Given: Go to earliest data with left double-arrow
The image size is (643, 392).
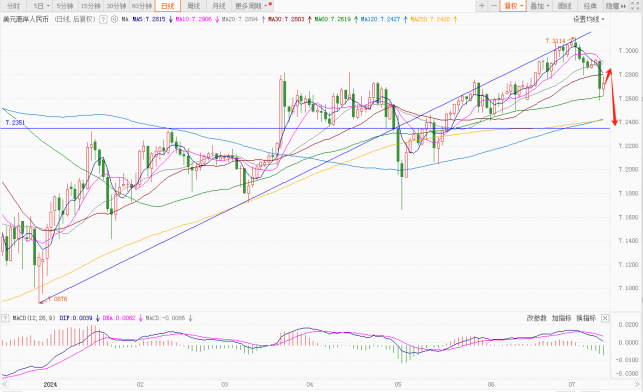Looking at the screenshot, I should (x=5, y=385).
